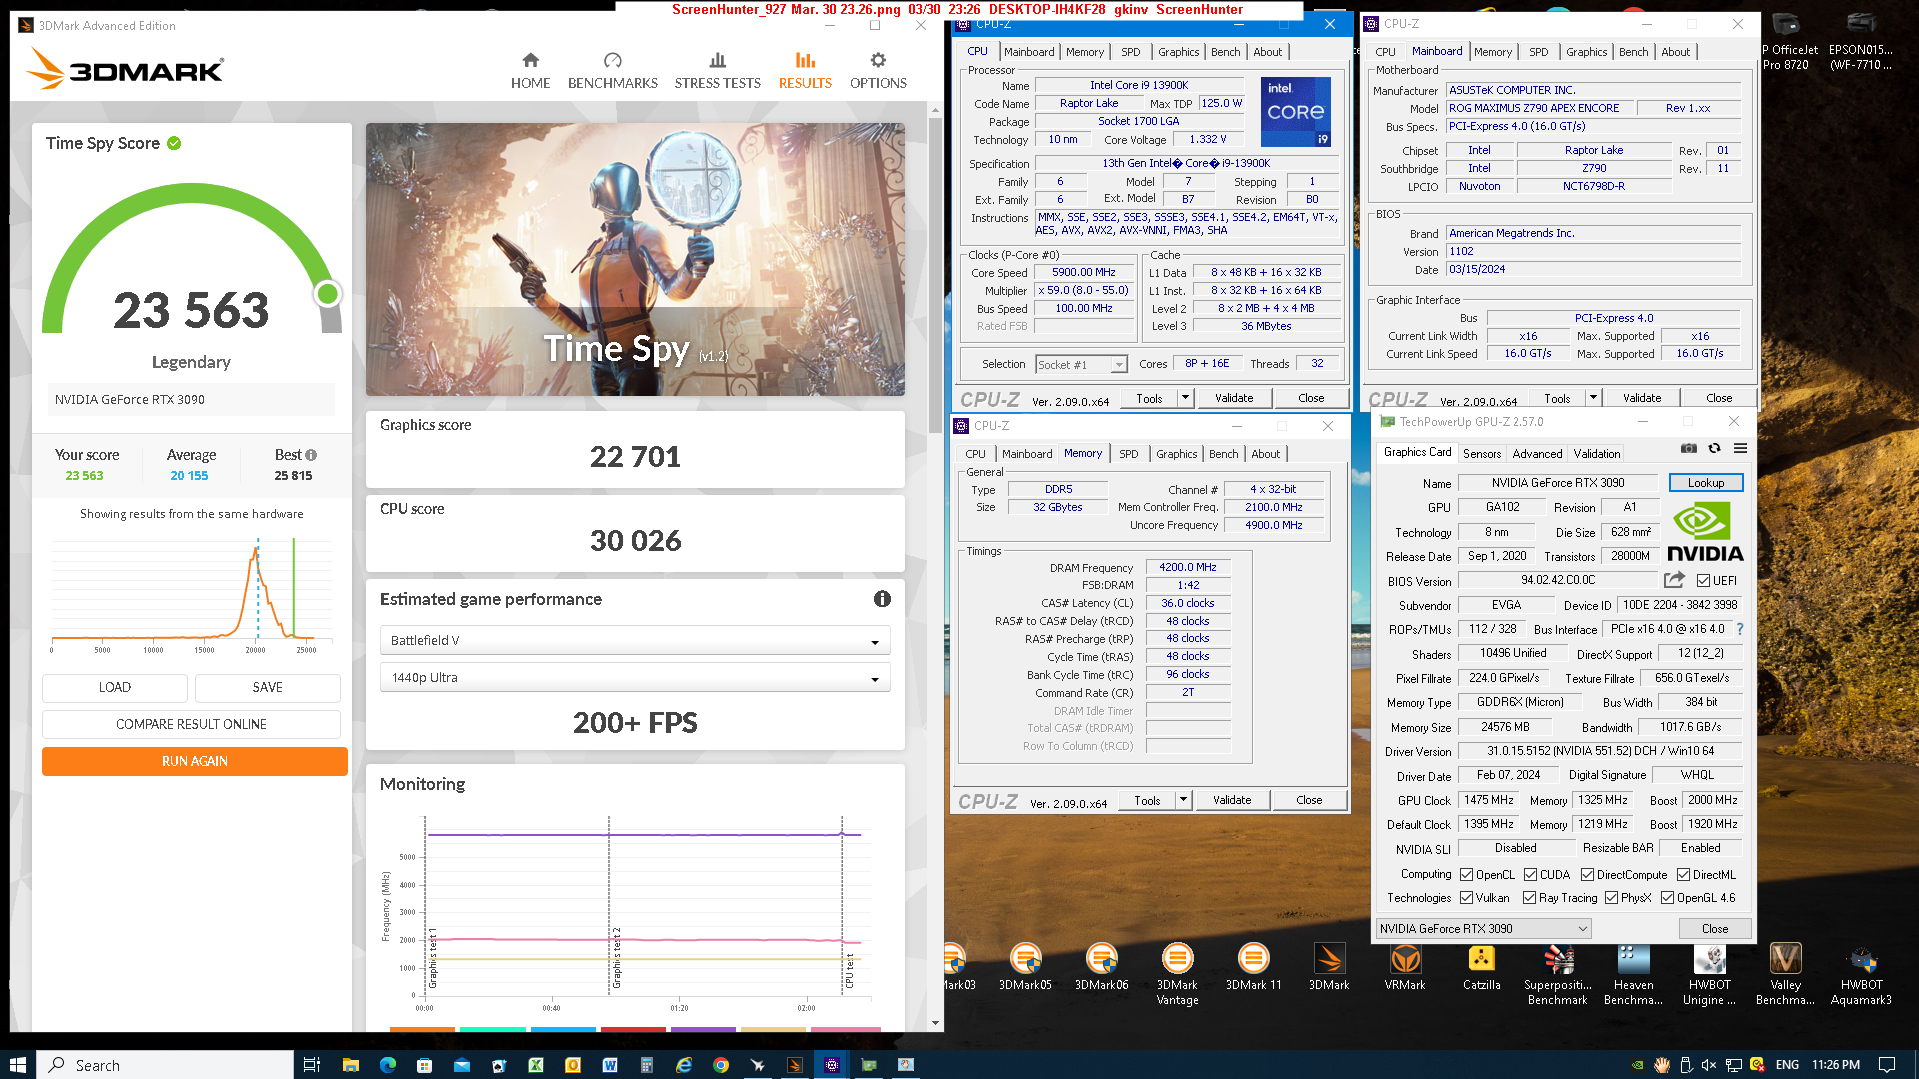Click the Bus Interface question mark in GPU-Z

[x=1740, y=629]
